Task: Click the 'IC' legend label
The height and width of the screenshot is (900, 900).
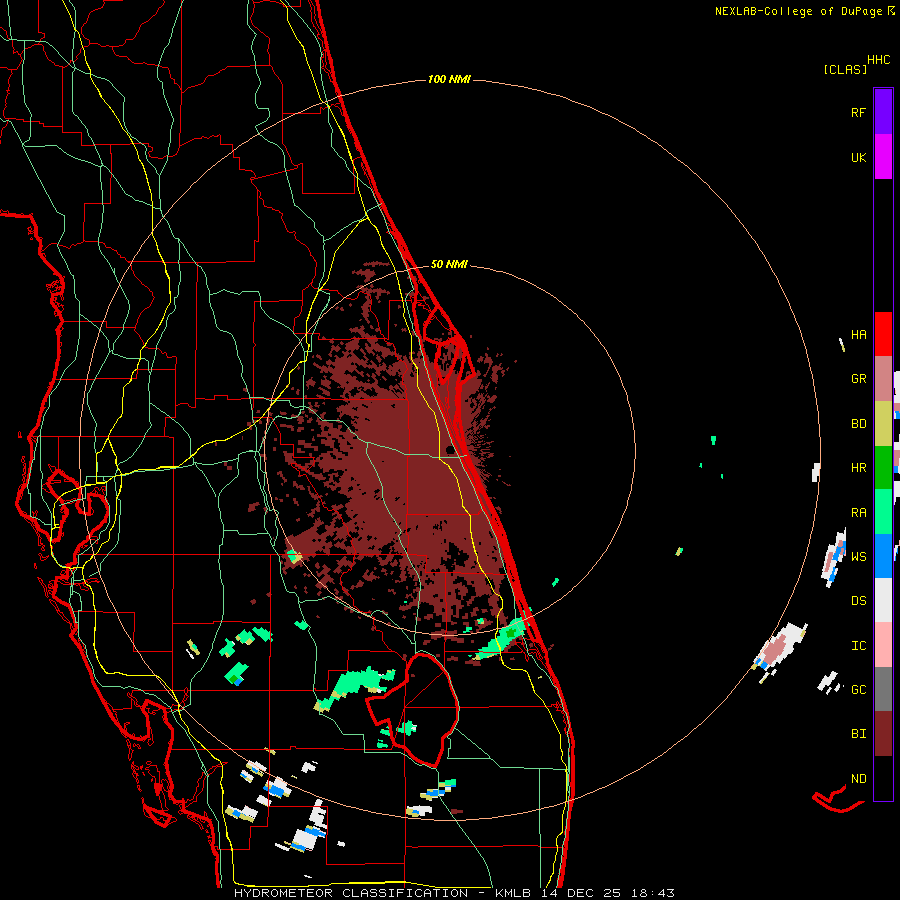Action: [x=858, y=645]
